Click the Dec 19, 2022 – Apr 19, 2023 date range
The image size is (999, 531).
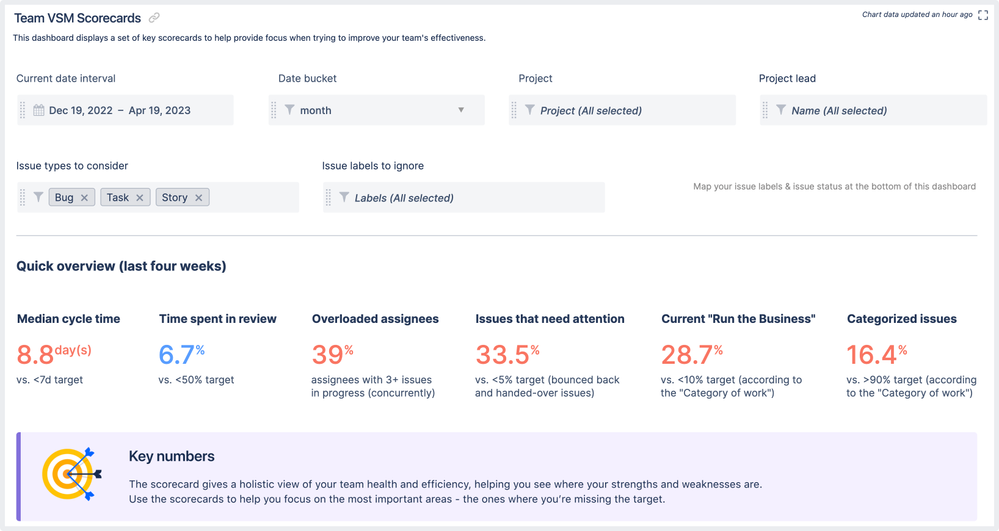pos(120,110)
